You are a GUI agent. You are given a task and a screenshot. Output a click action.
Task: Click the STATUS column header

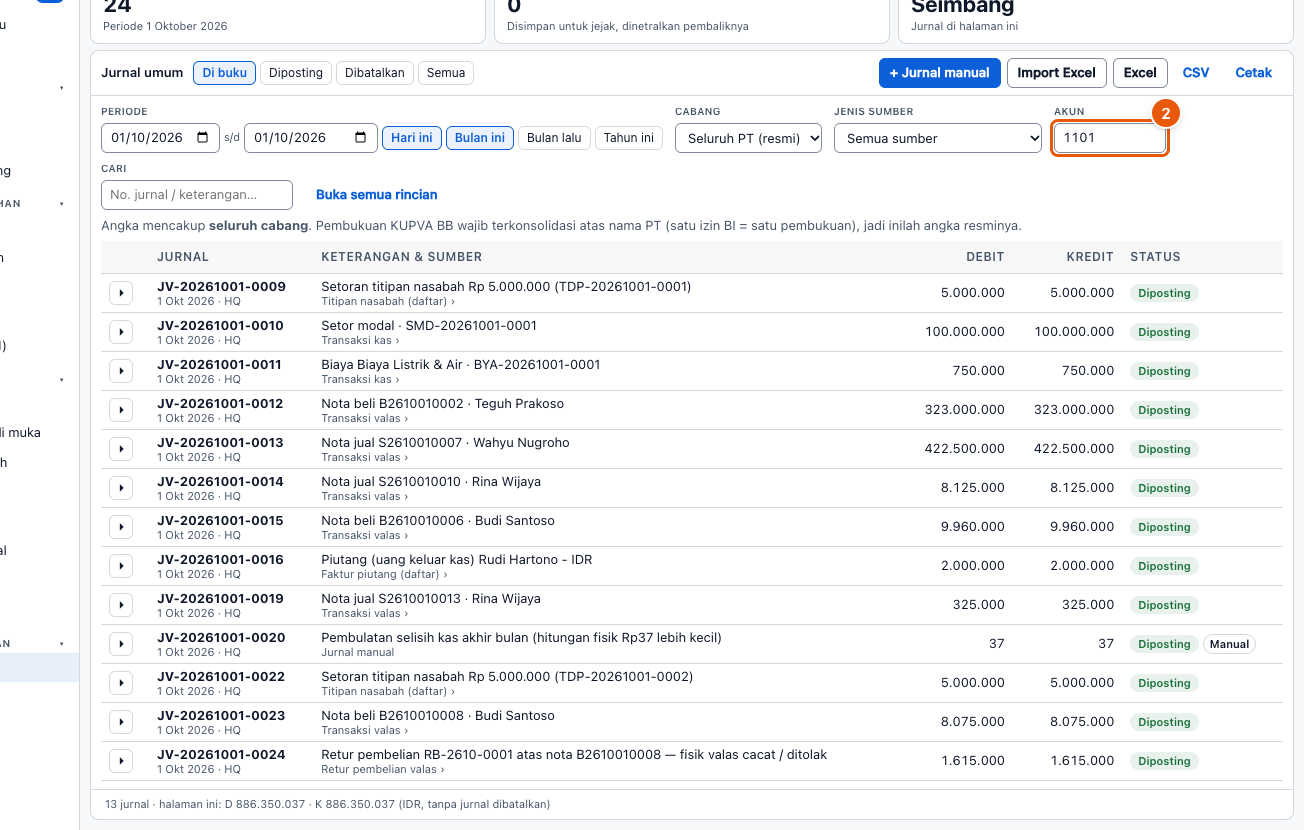coord(1155,257)
